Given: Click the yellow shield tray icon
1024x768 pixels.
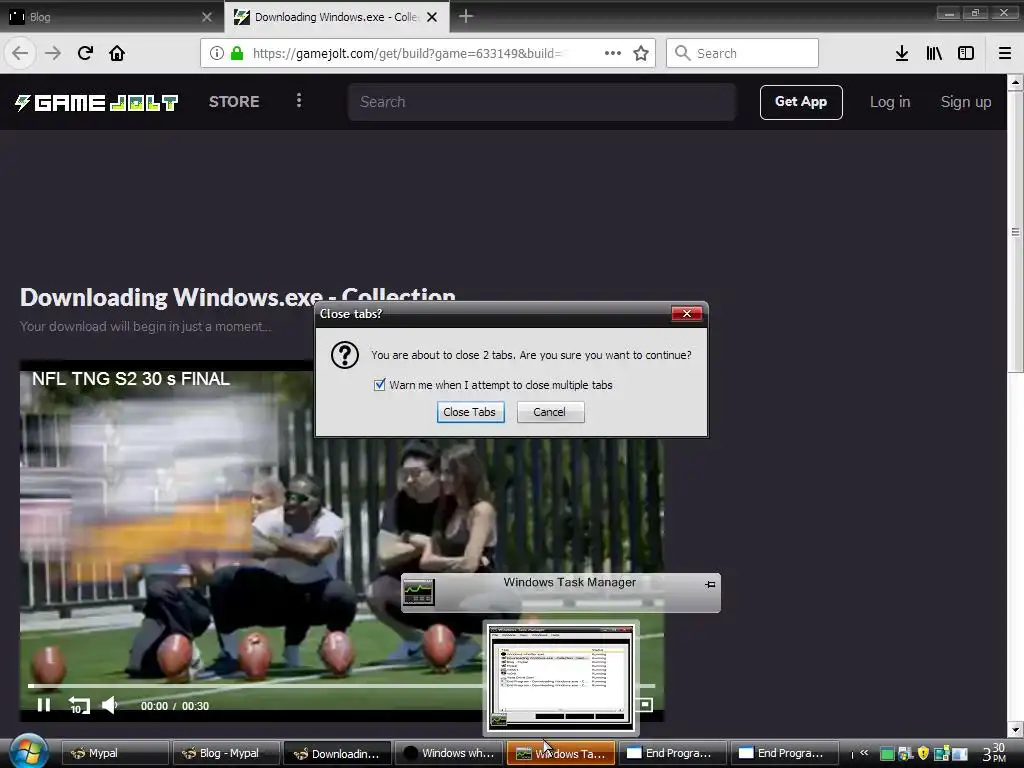Looking at the screenshot, I should click(923, 754).
